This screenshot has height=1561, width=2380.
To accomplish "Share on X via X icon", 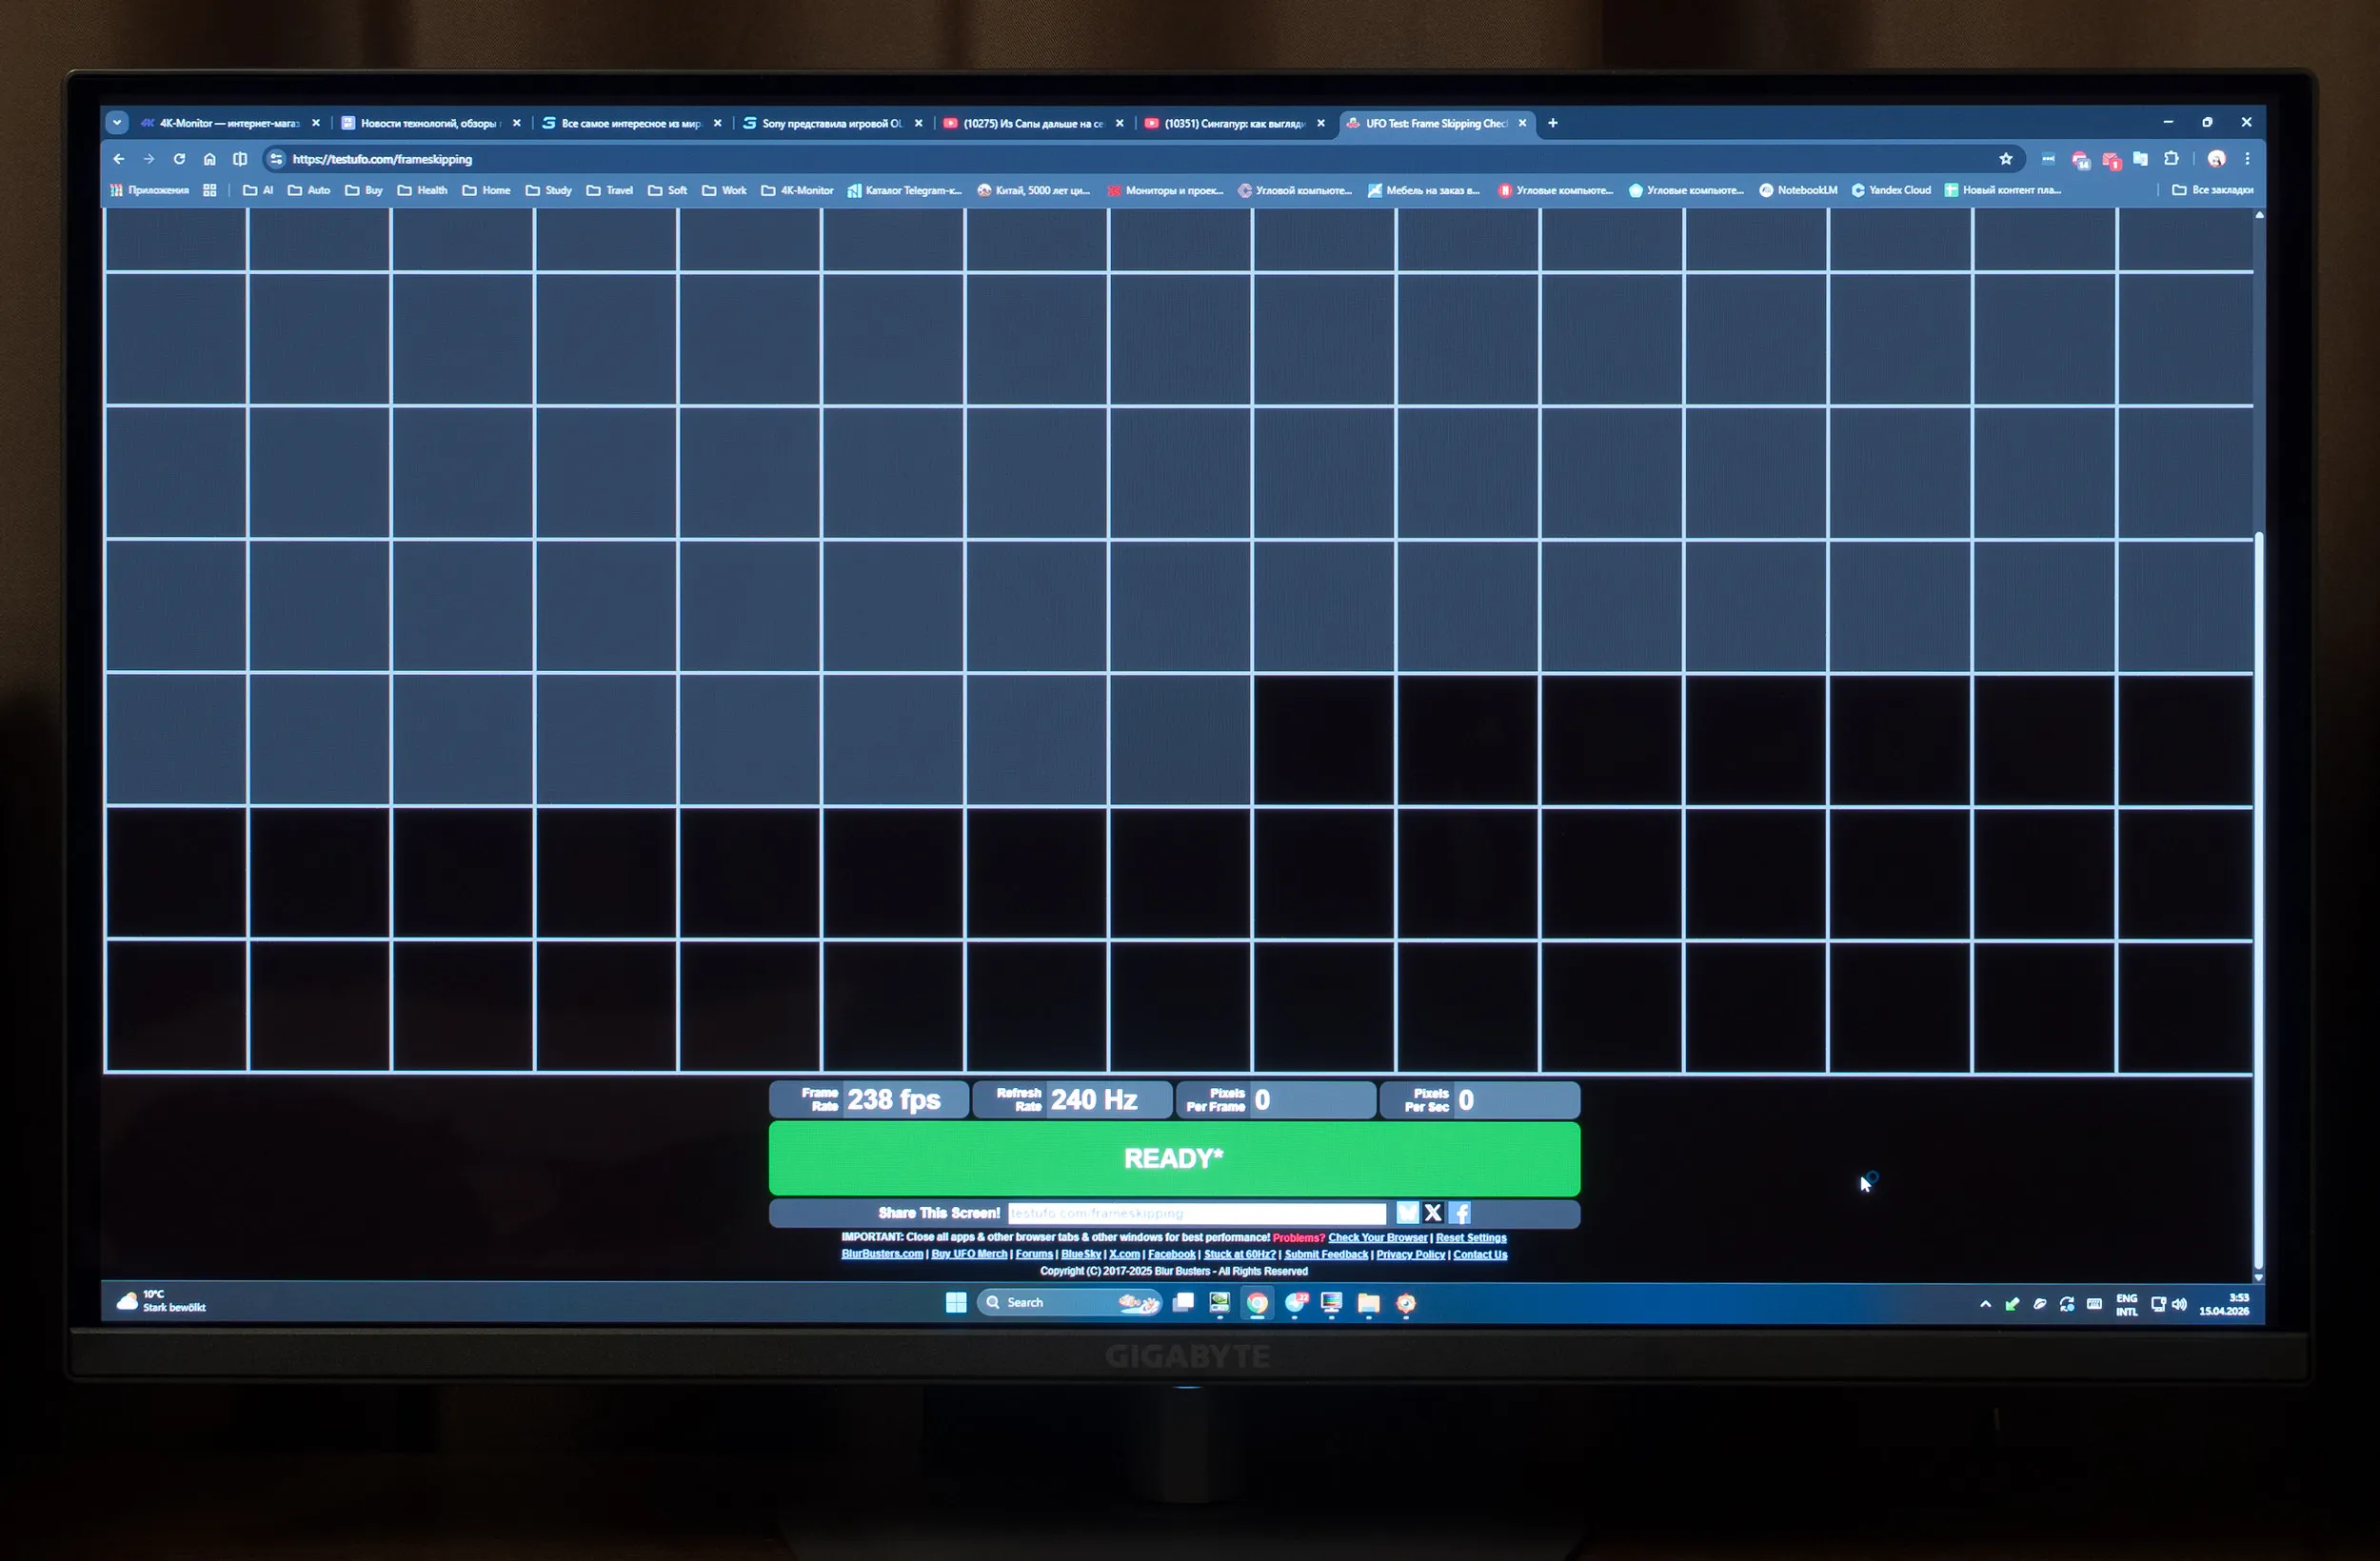I will 1433,1213.
